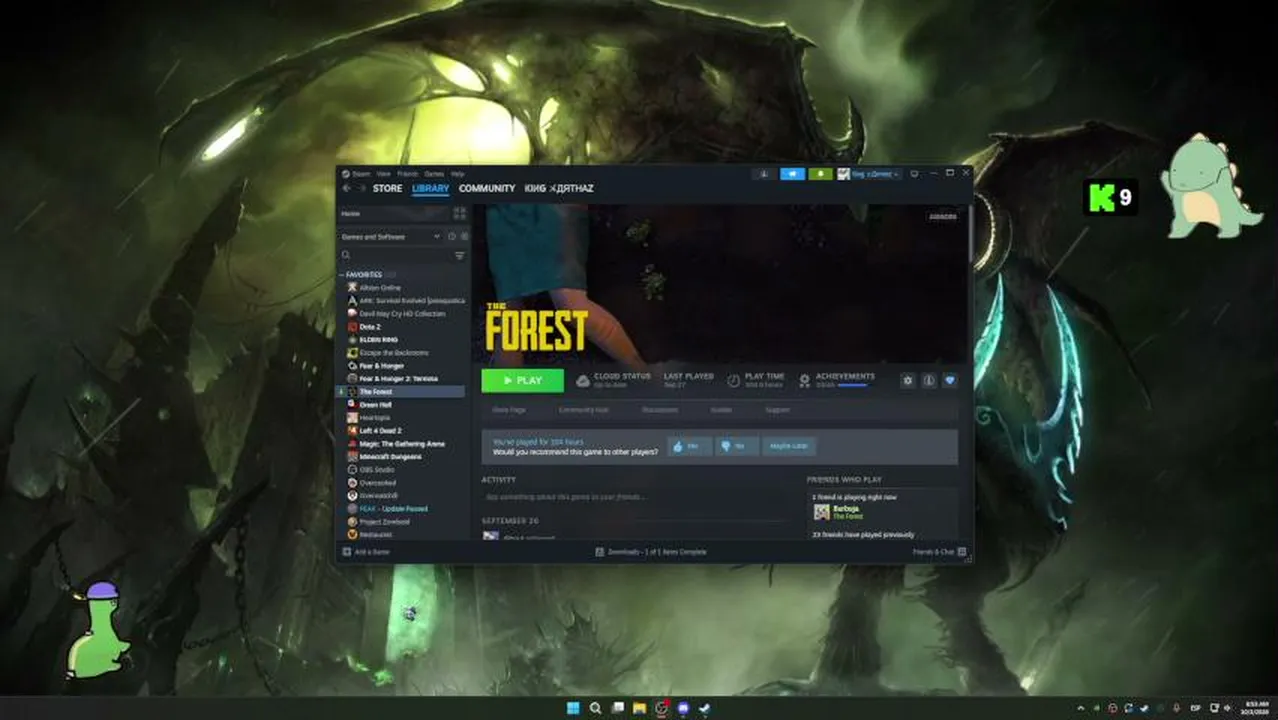Open the Games menu
This screenshot has height=720, width=1278.
pos(434,174)
